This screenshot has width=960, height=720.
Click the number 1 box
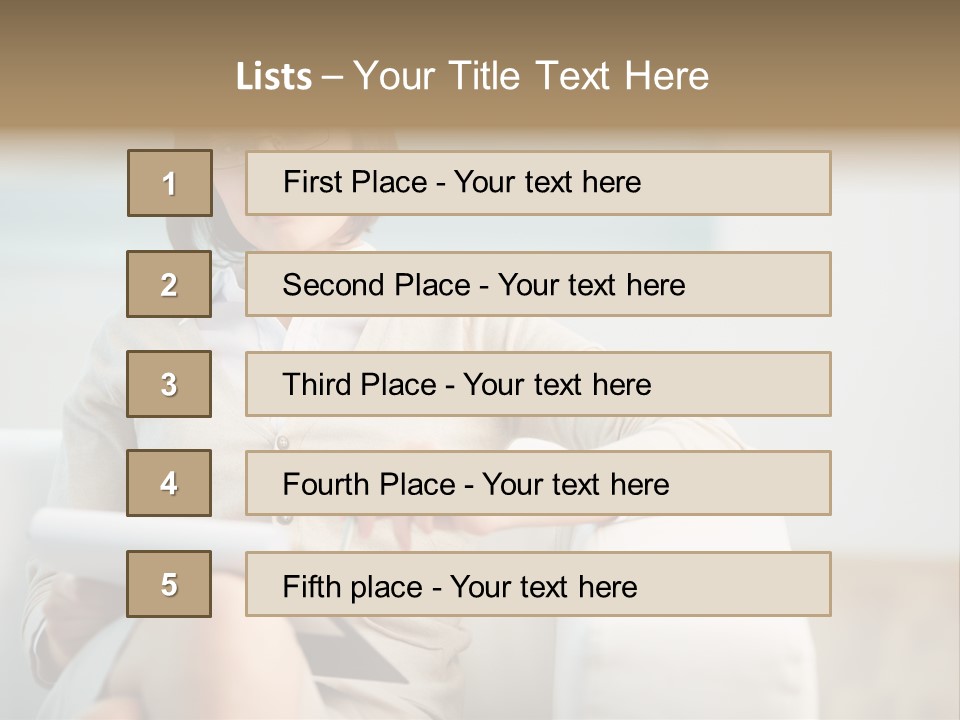click(x=170, y=183)
